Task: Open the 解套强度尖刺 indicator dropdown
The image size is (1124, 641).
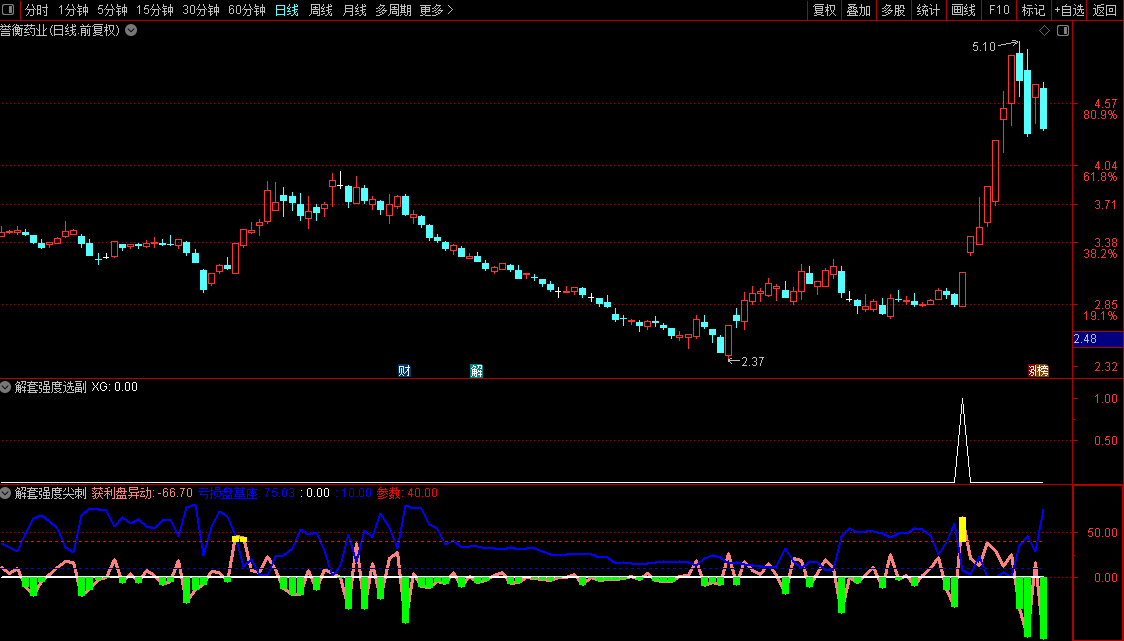Action: 6,493
